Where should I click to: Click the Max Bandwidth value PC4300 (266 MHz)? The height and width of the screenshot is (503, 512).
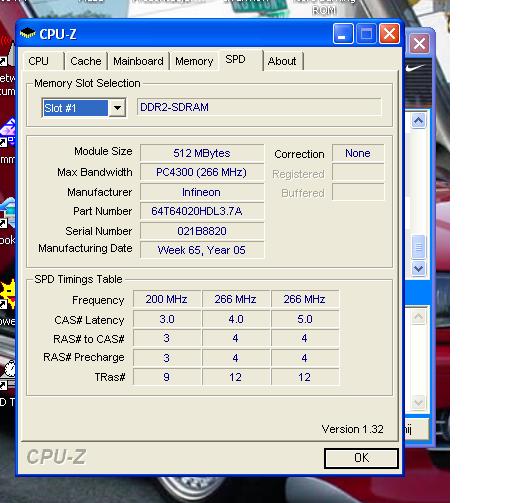[x=202, y=172]
